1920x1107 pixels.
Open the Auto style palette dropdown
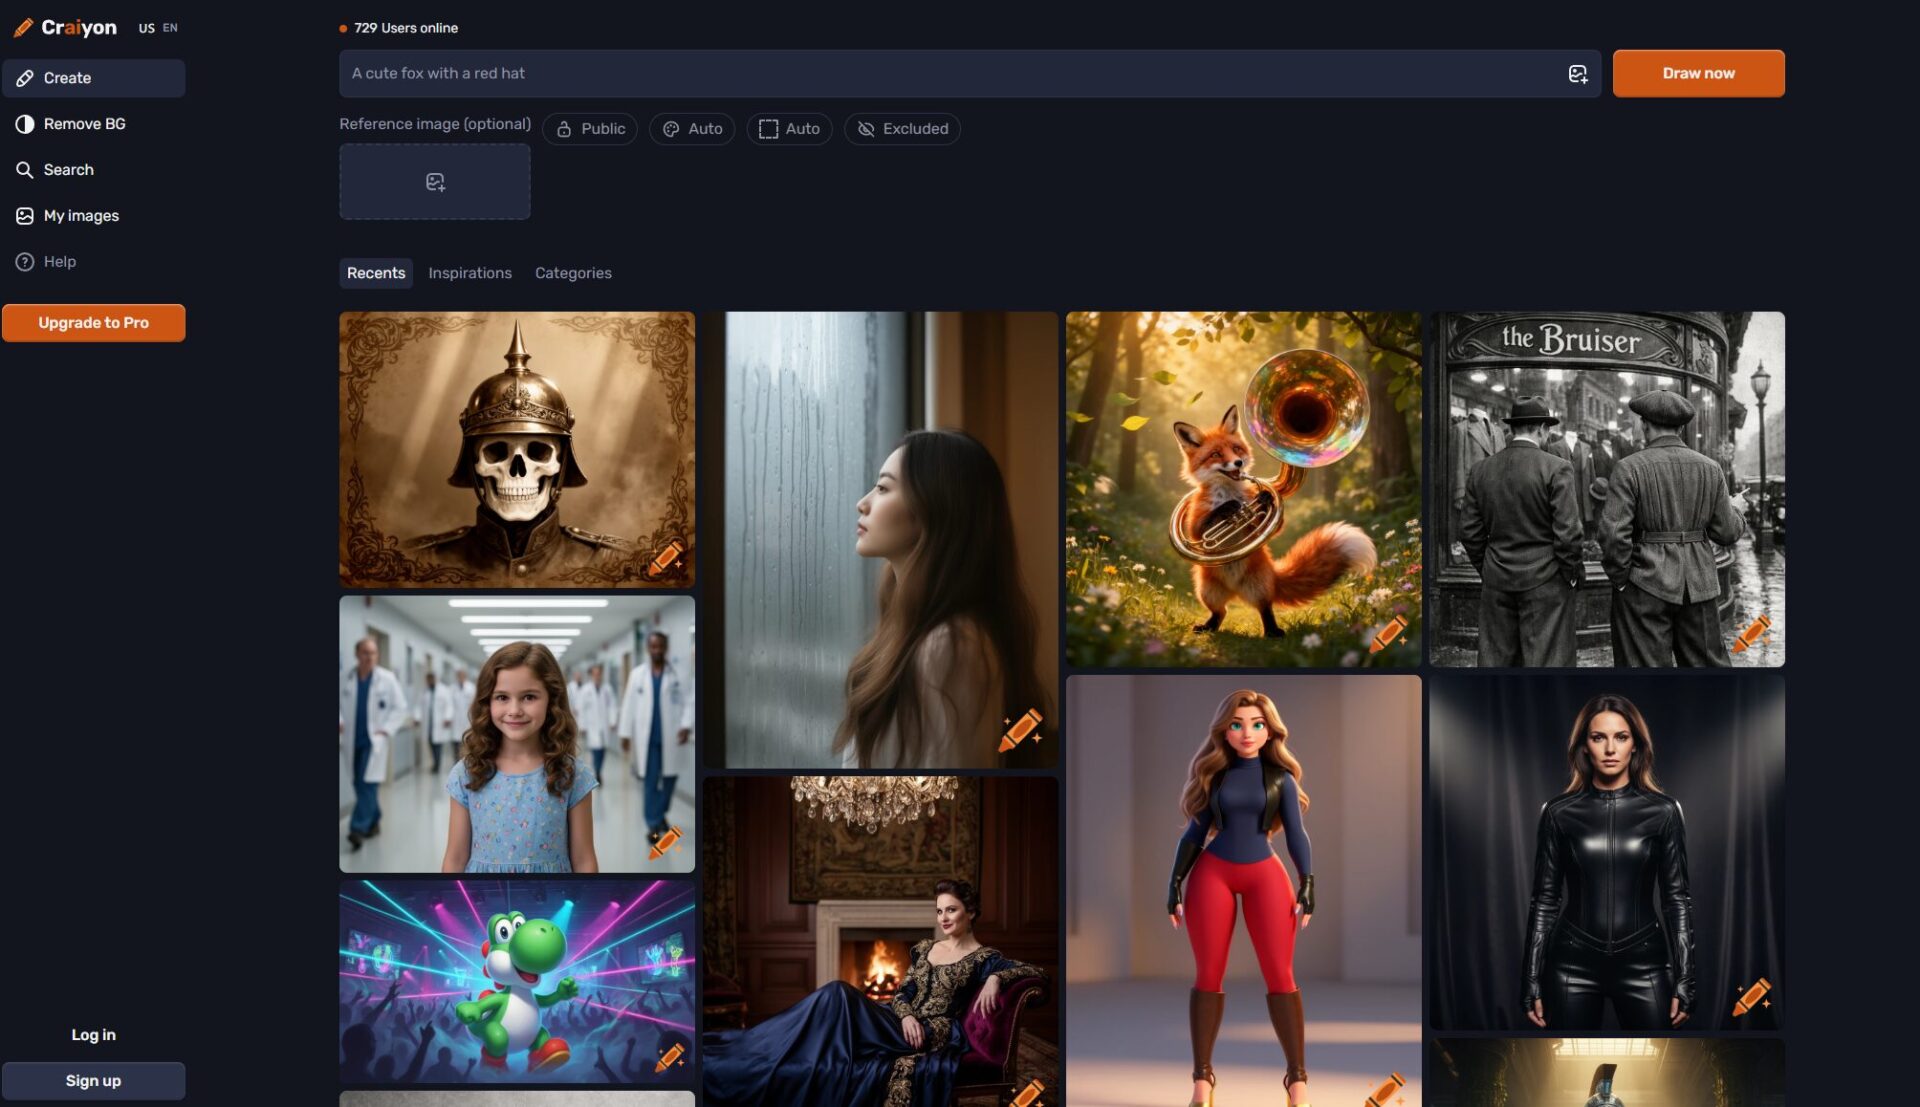tap(692, 129)
